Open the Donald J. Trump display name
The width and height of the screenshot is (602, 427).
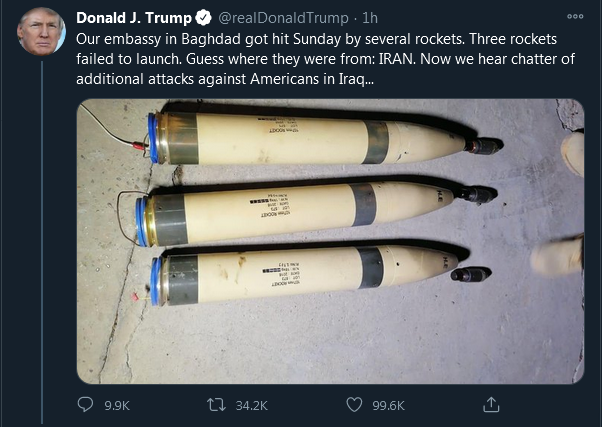(134, 18)
